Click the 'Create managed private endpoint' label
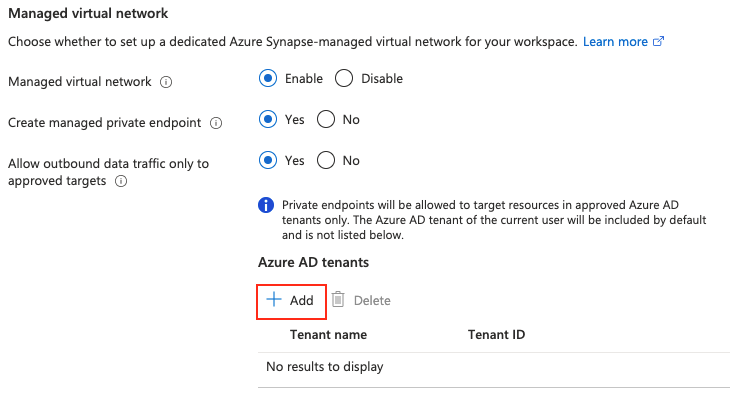 tap(105, 123)
